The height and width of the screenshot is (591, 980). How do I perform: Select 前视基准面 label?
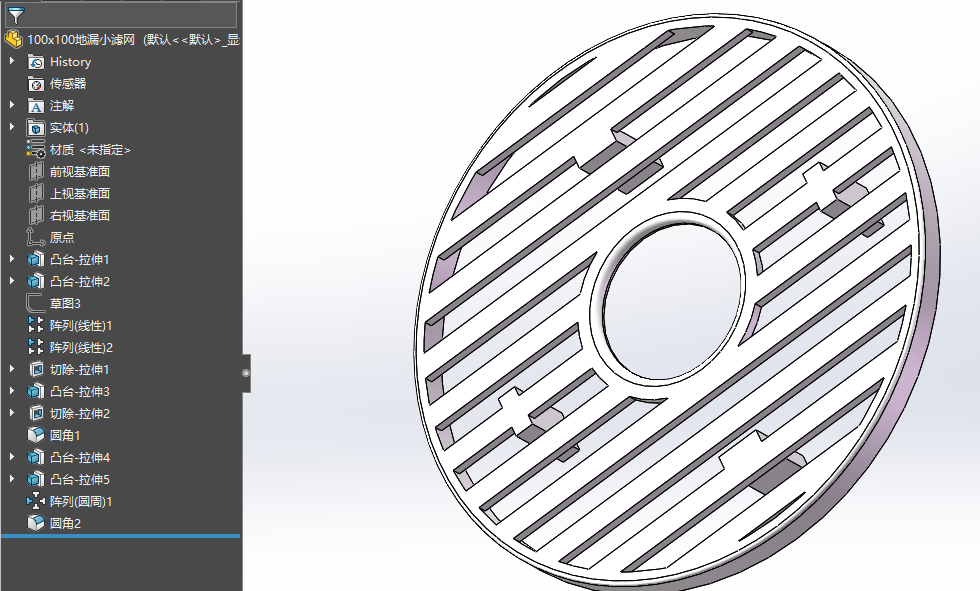80,171
